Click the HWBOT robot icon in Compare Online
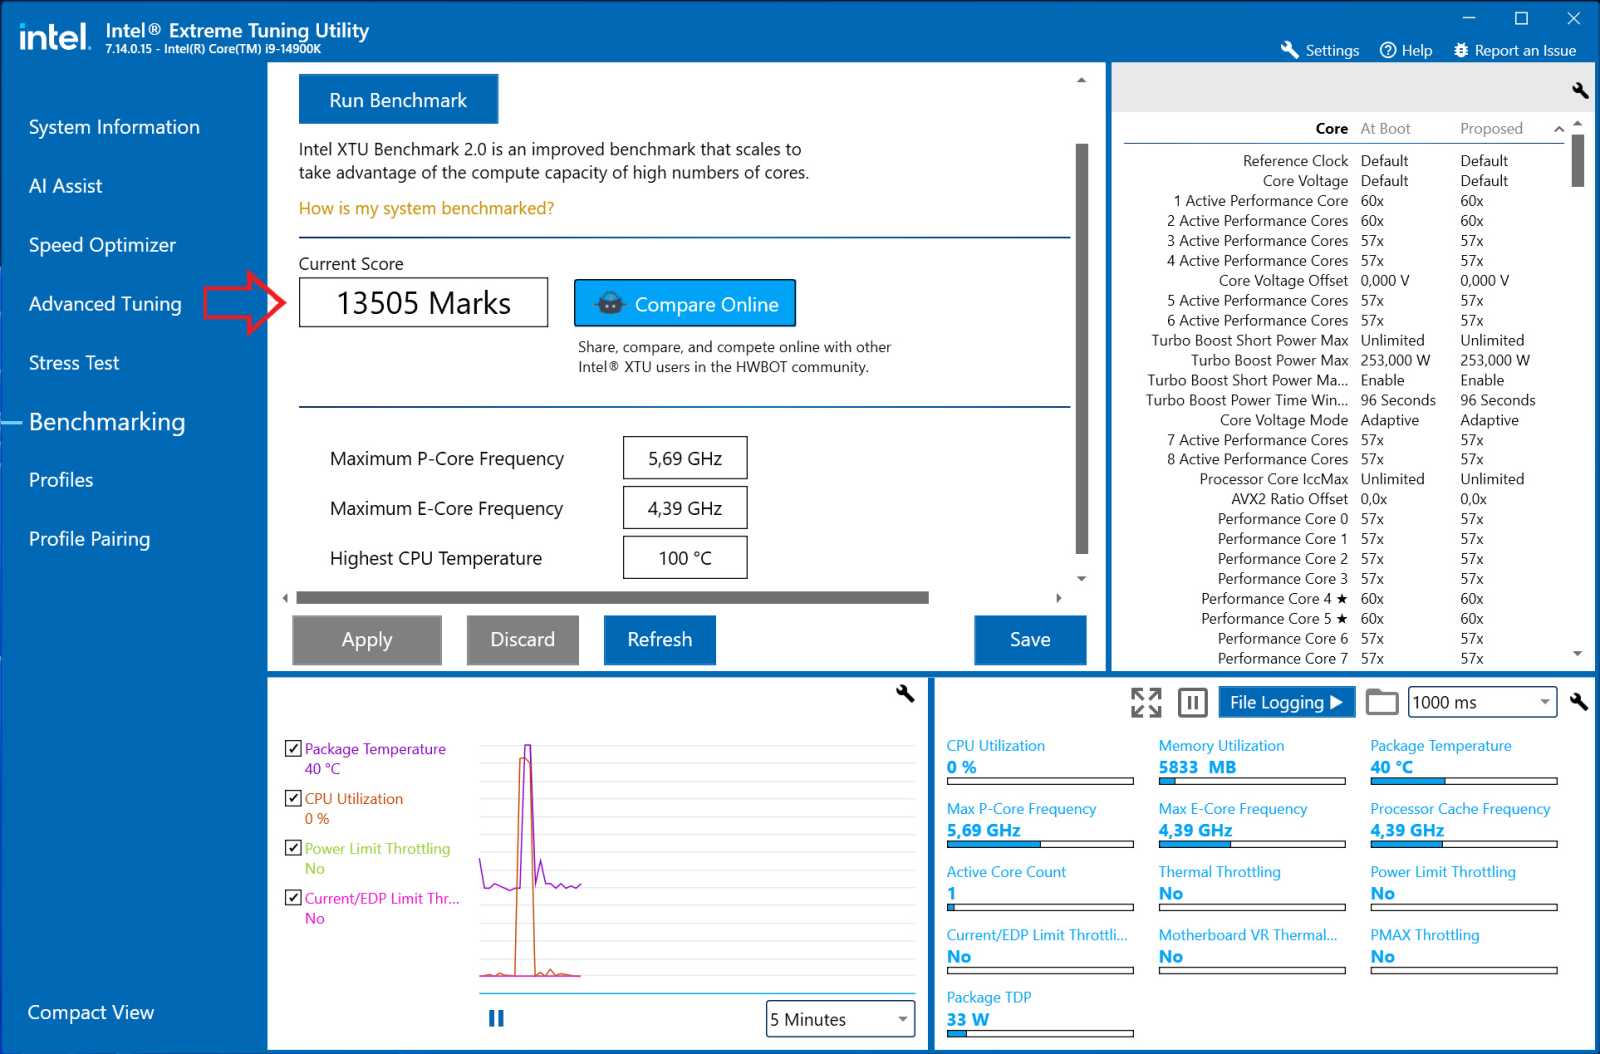The height and width of the screenshot is (1054, 1600). click(610, 304)
